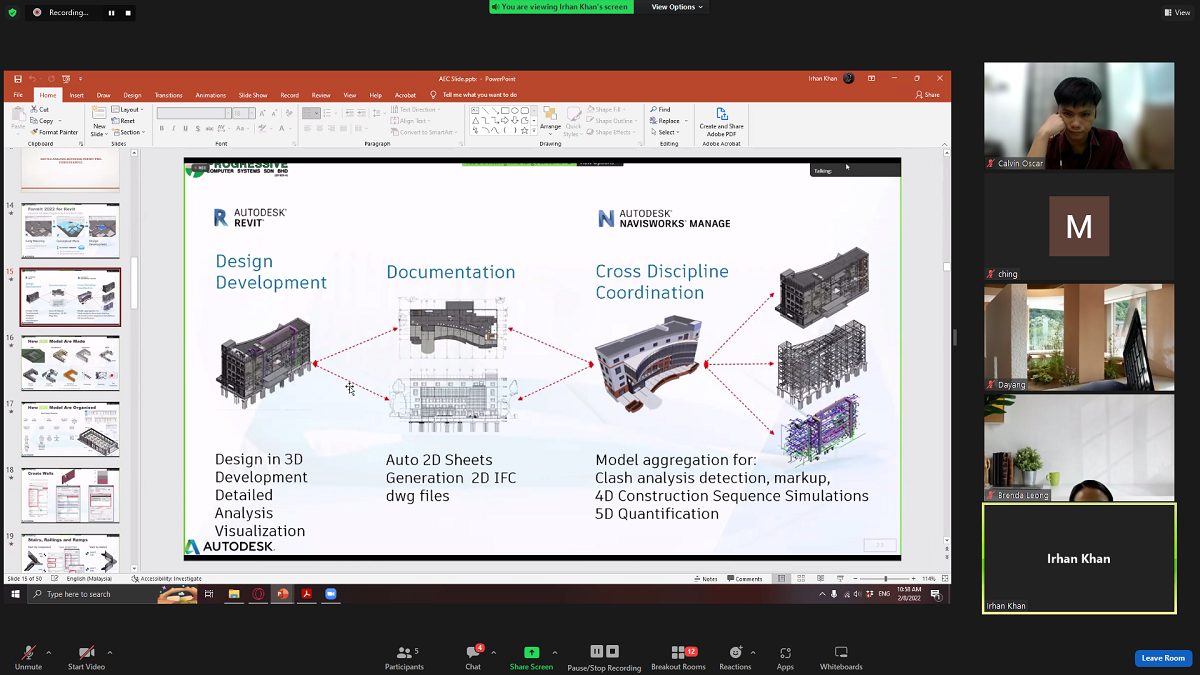Start Video in Zoom toolbar
The height and width of the screenshot is (675, 1200).
coord(86,657)
